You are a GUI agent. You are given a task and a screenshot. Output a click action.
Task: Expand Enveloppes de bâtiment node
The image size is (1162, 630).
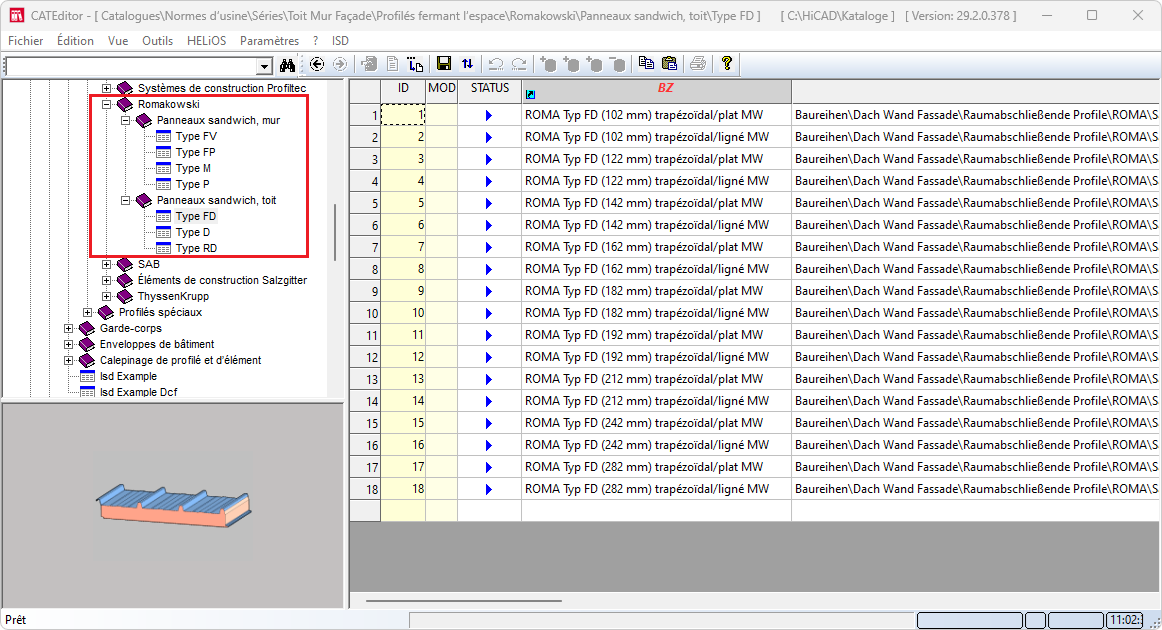(68, 344)
